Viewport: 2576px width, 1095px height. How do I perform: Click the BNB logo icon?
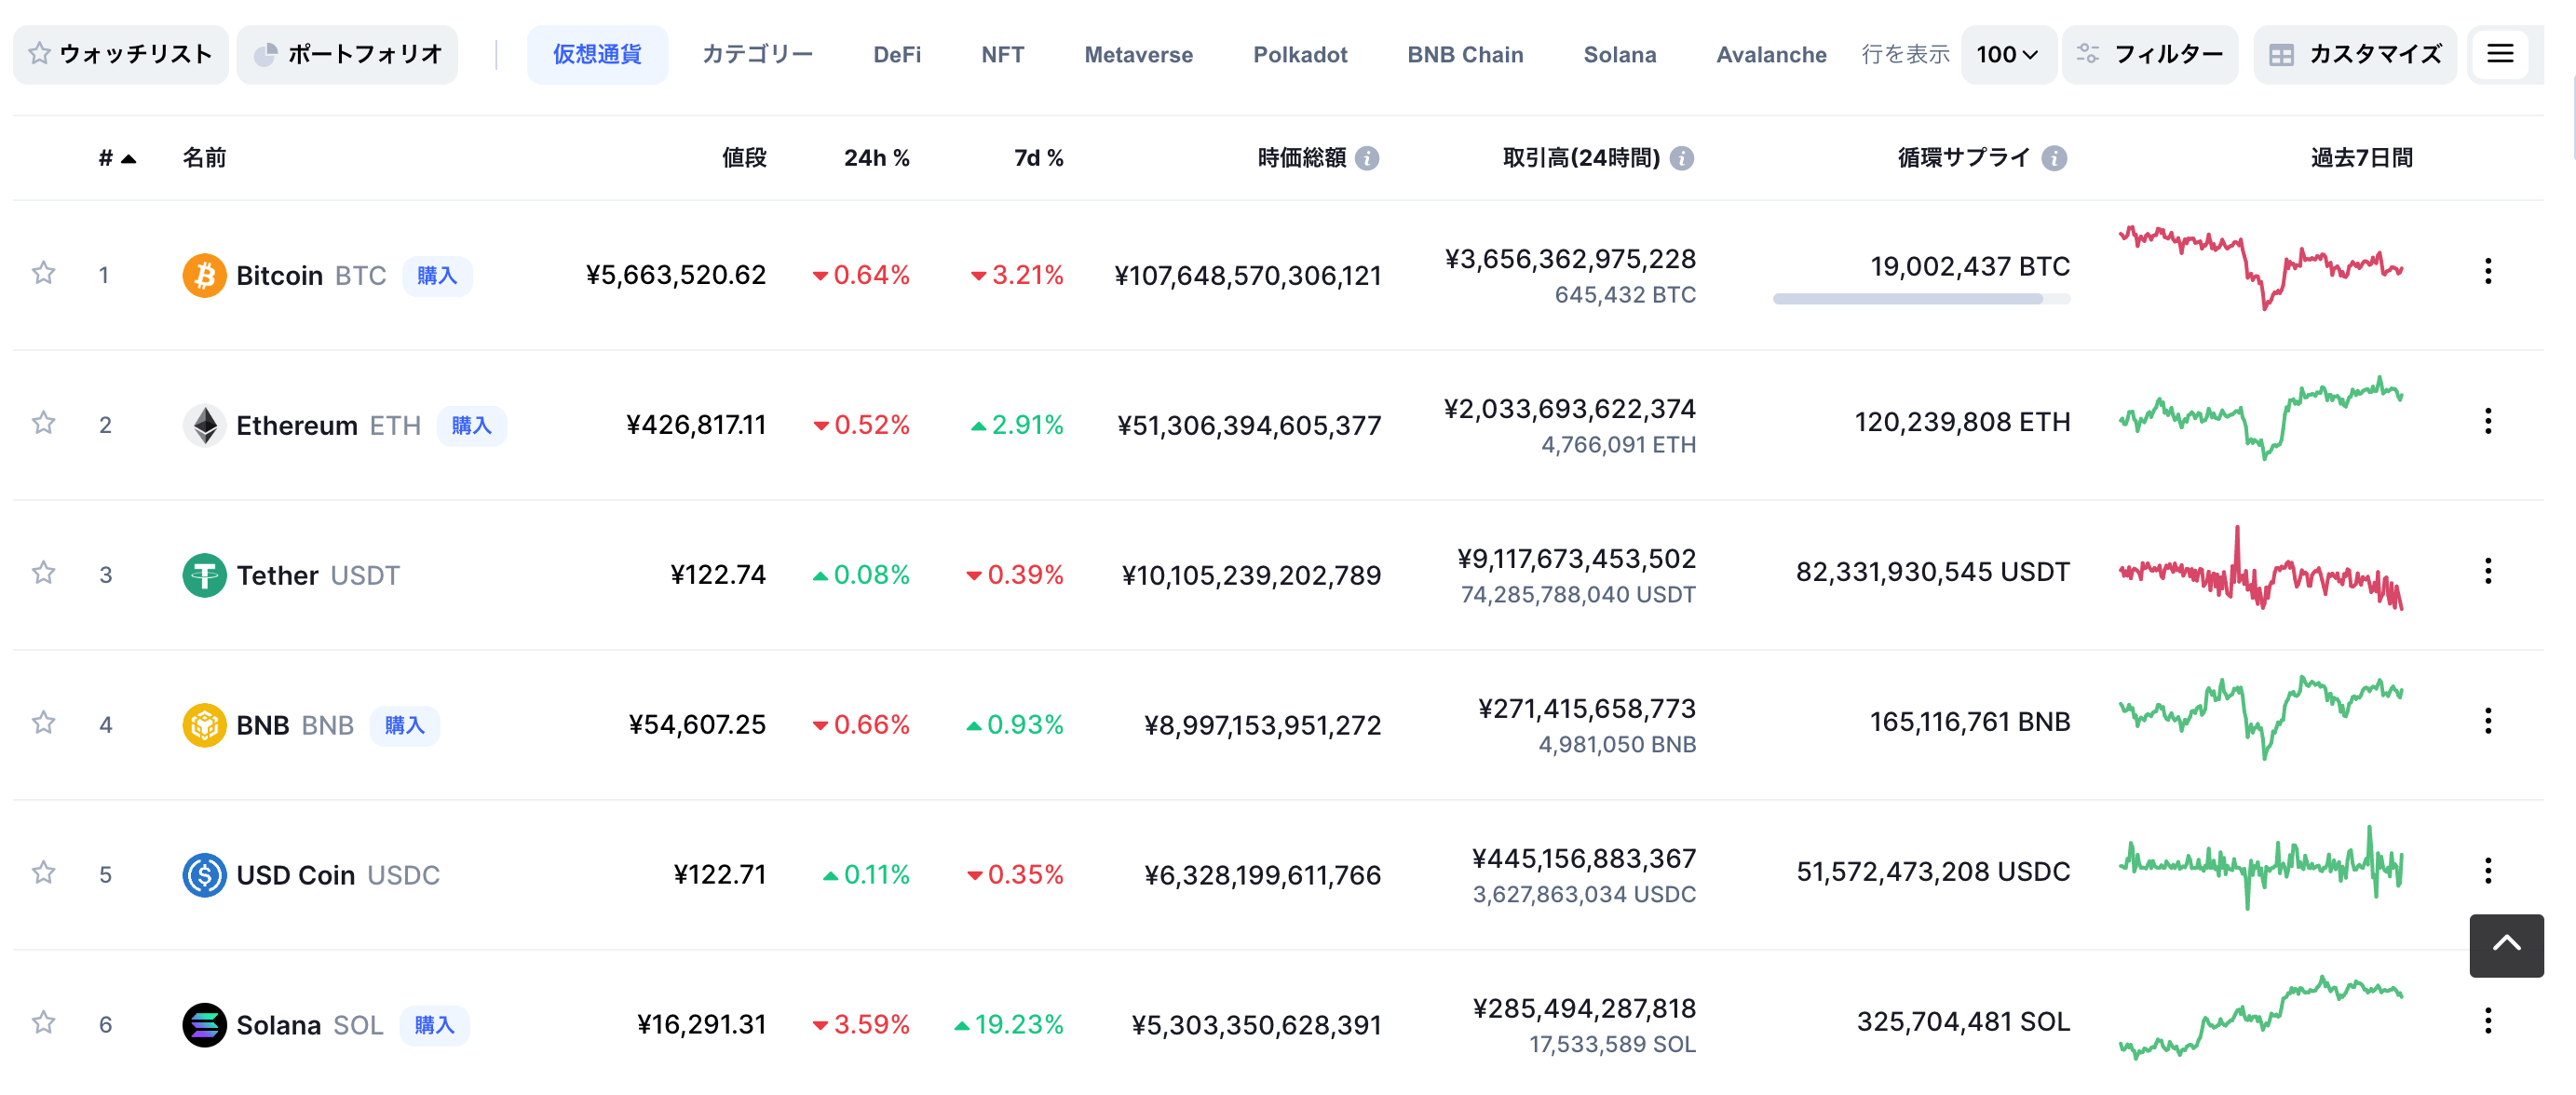[204, 725]
